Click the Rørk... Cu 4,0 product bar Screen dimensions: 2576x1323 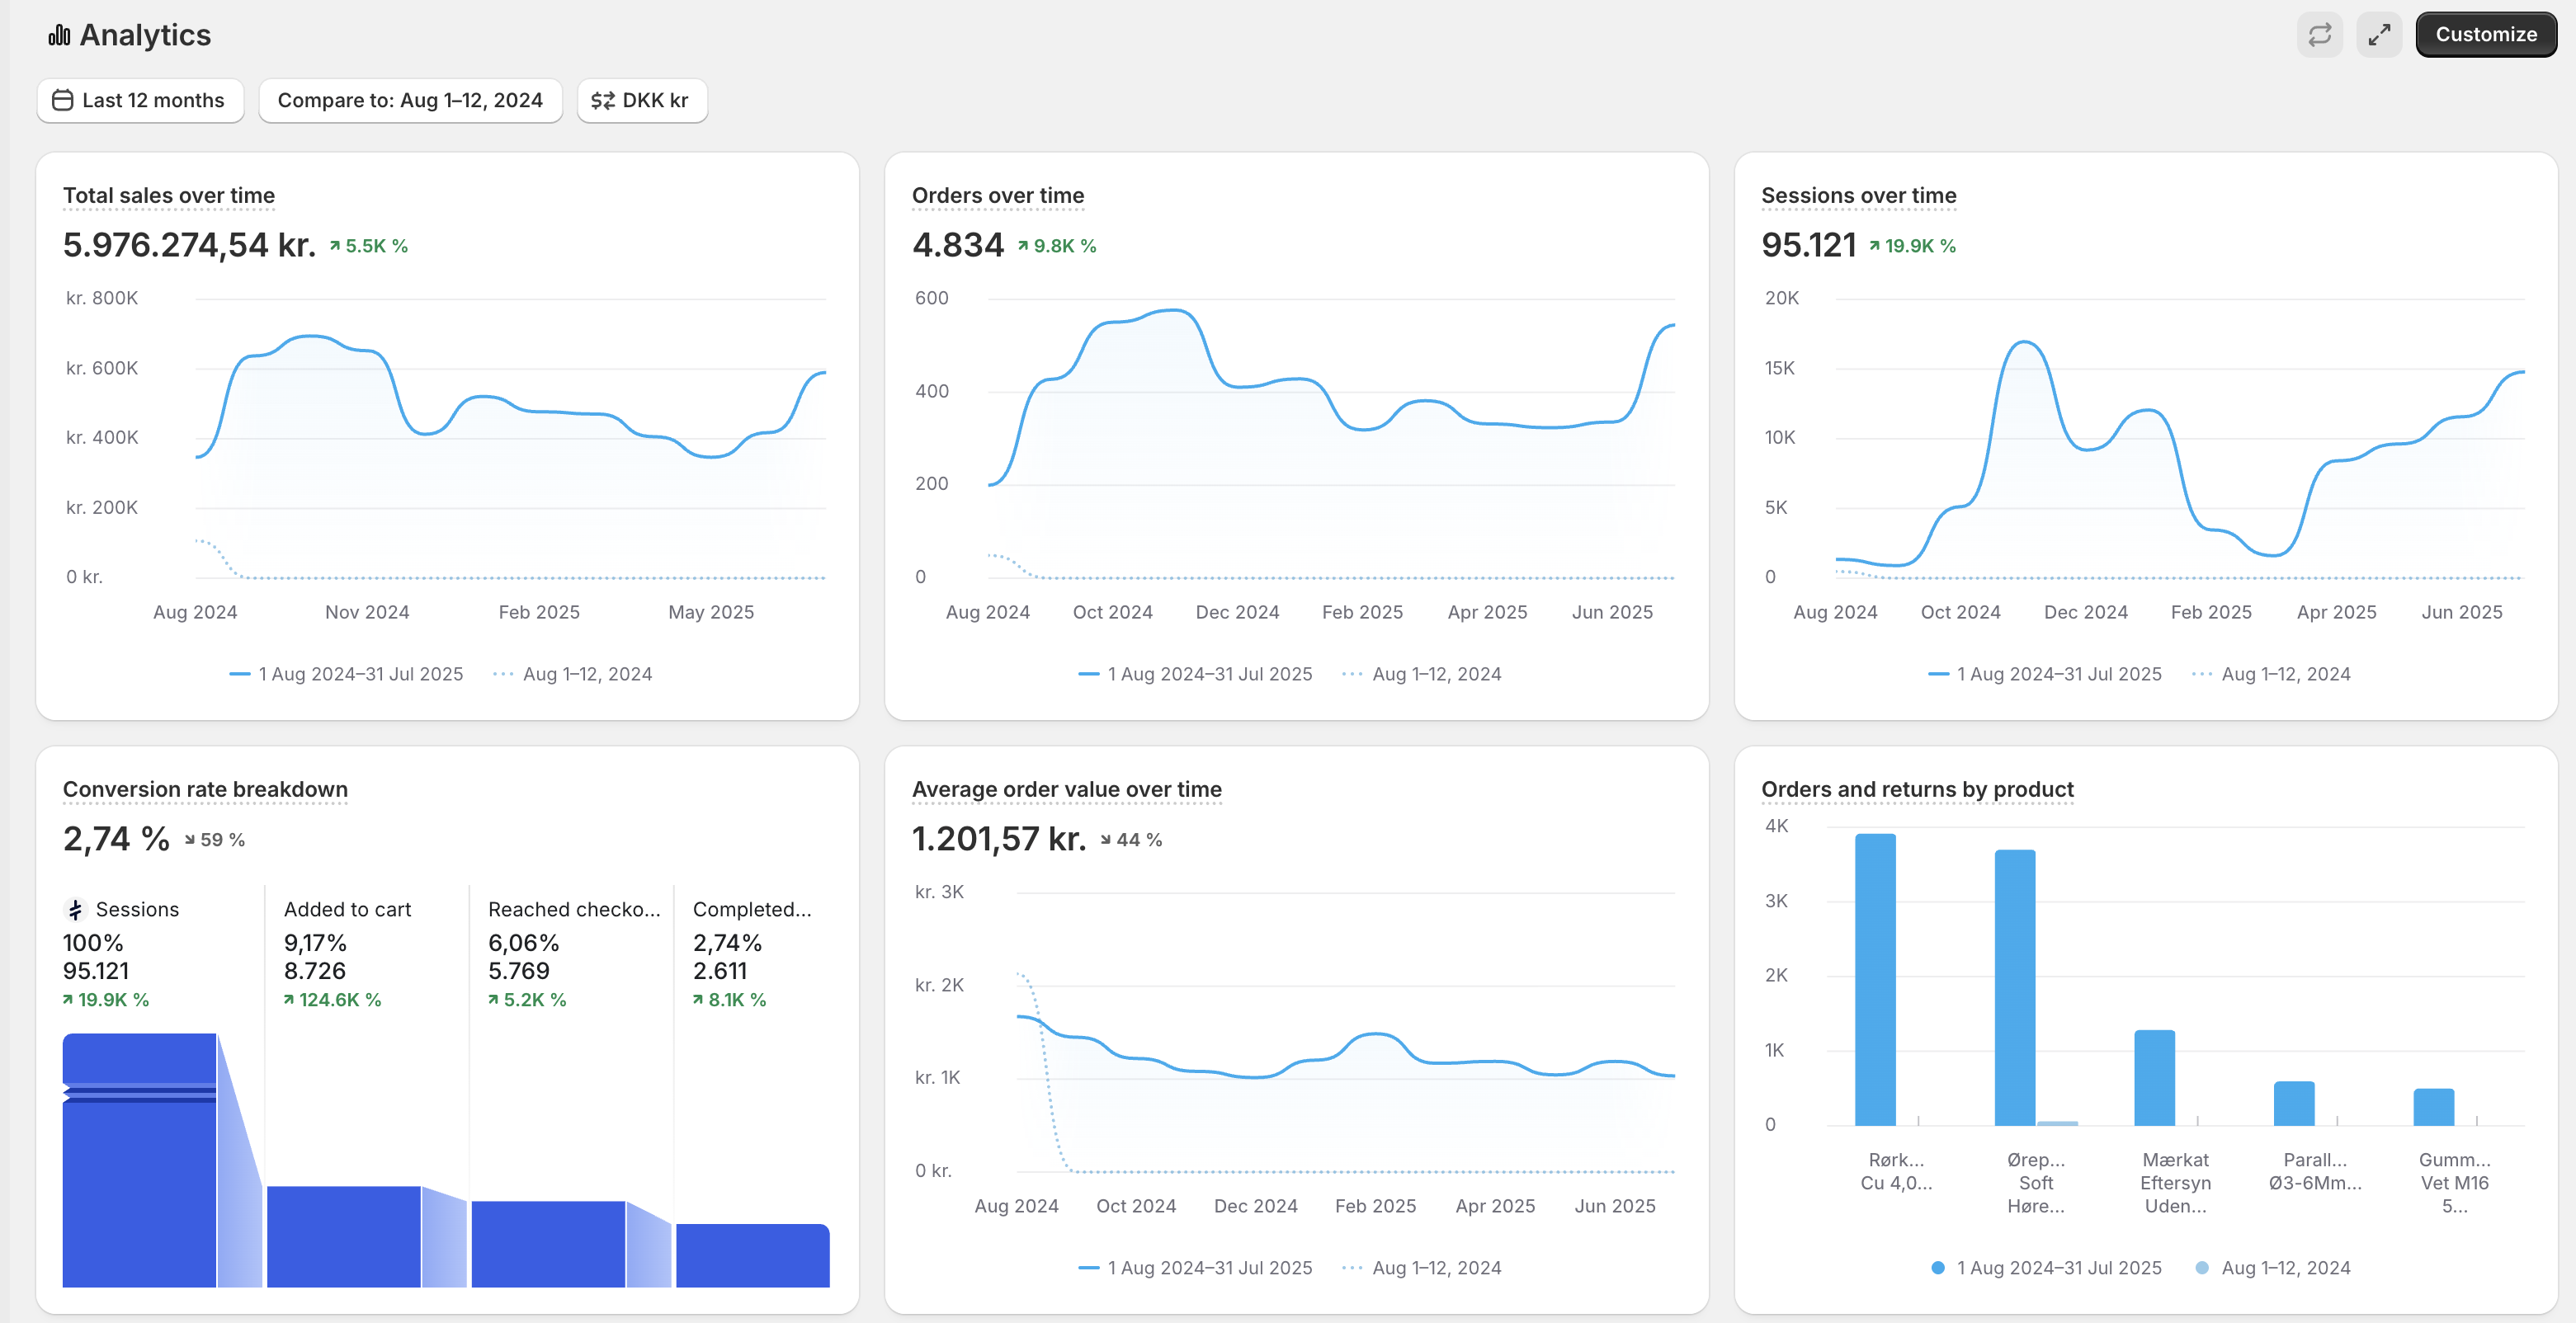tap(1875, 980)
